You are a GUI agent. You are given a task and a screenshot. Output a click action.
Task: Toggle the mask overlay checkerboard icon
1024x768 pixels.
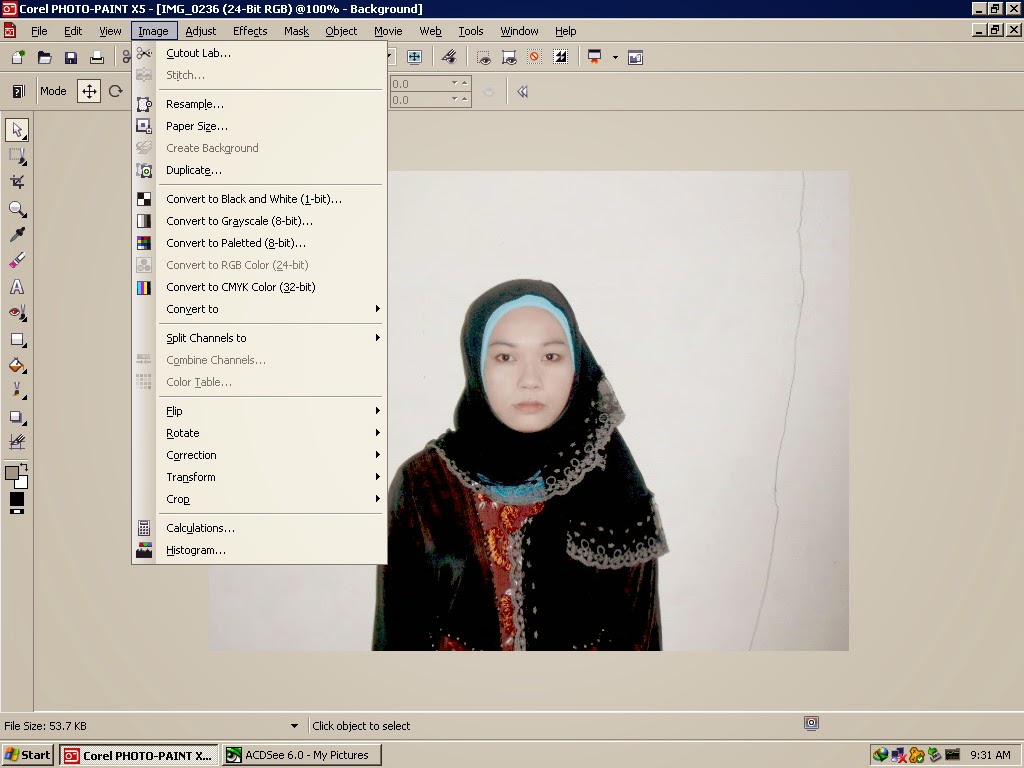point(562,57)
